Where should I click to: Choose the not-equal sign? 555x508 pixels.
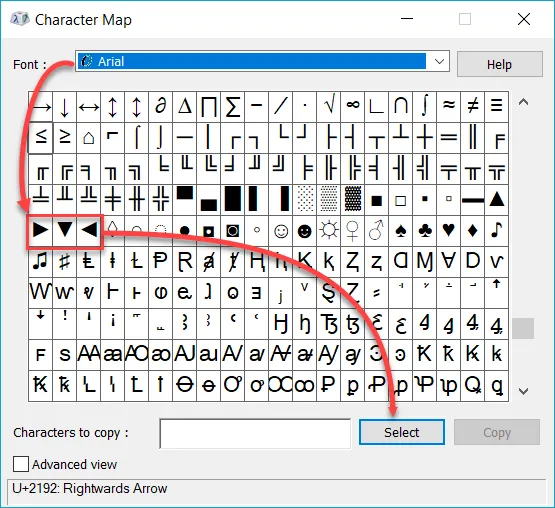point(473,107)
